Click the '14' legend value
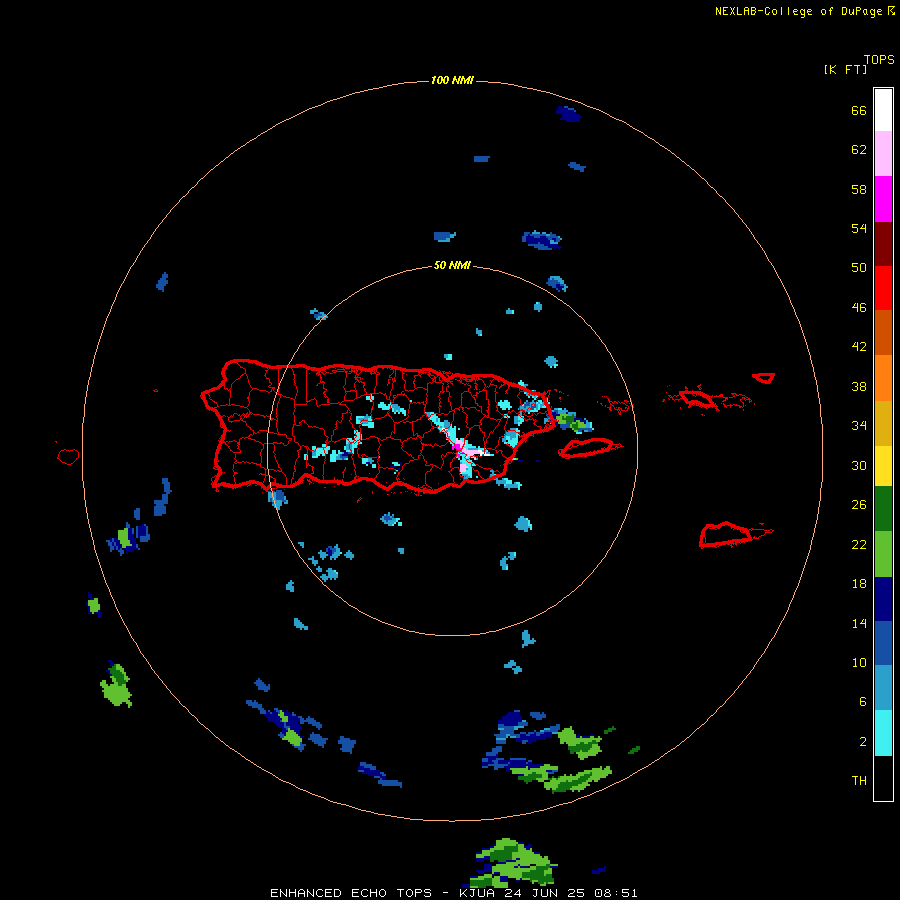The width and height of the screenshot is (900, 900). click(x=859, y=623)
